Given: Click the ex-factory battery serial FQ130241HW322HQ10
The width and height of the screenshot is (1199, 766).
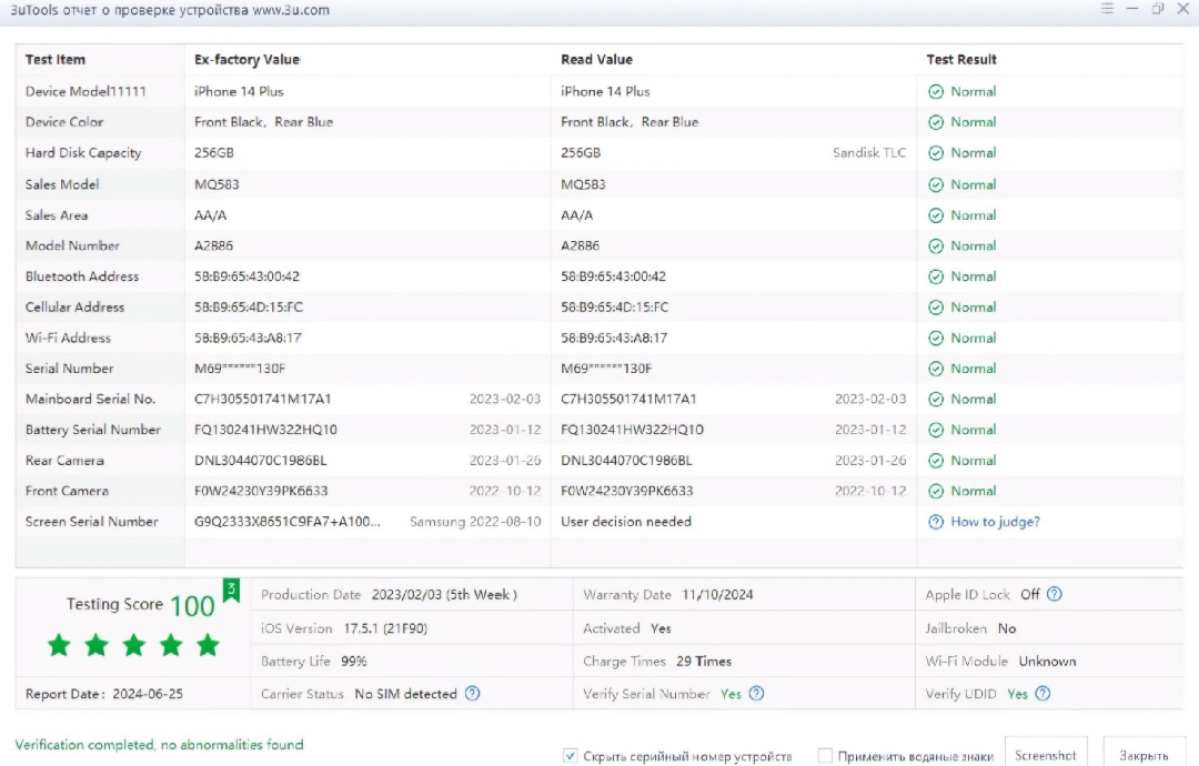Looking at the screenshot, I should point(265,430).
